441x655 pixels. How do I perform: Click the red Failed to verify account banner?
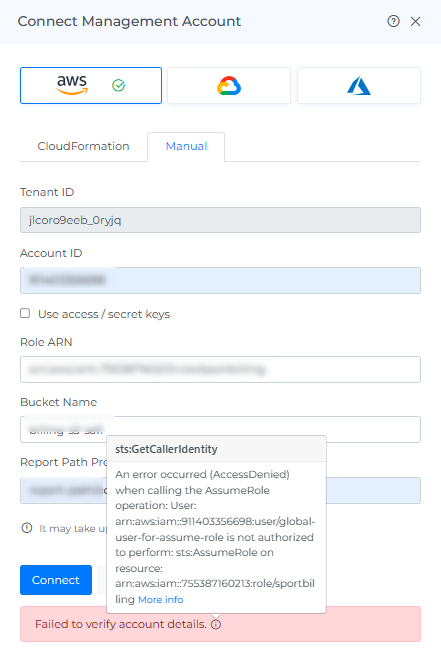(220, 624)
